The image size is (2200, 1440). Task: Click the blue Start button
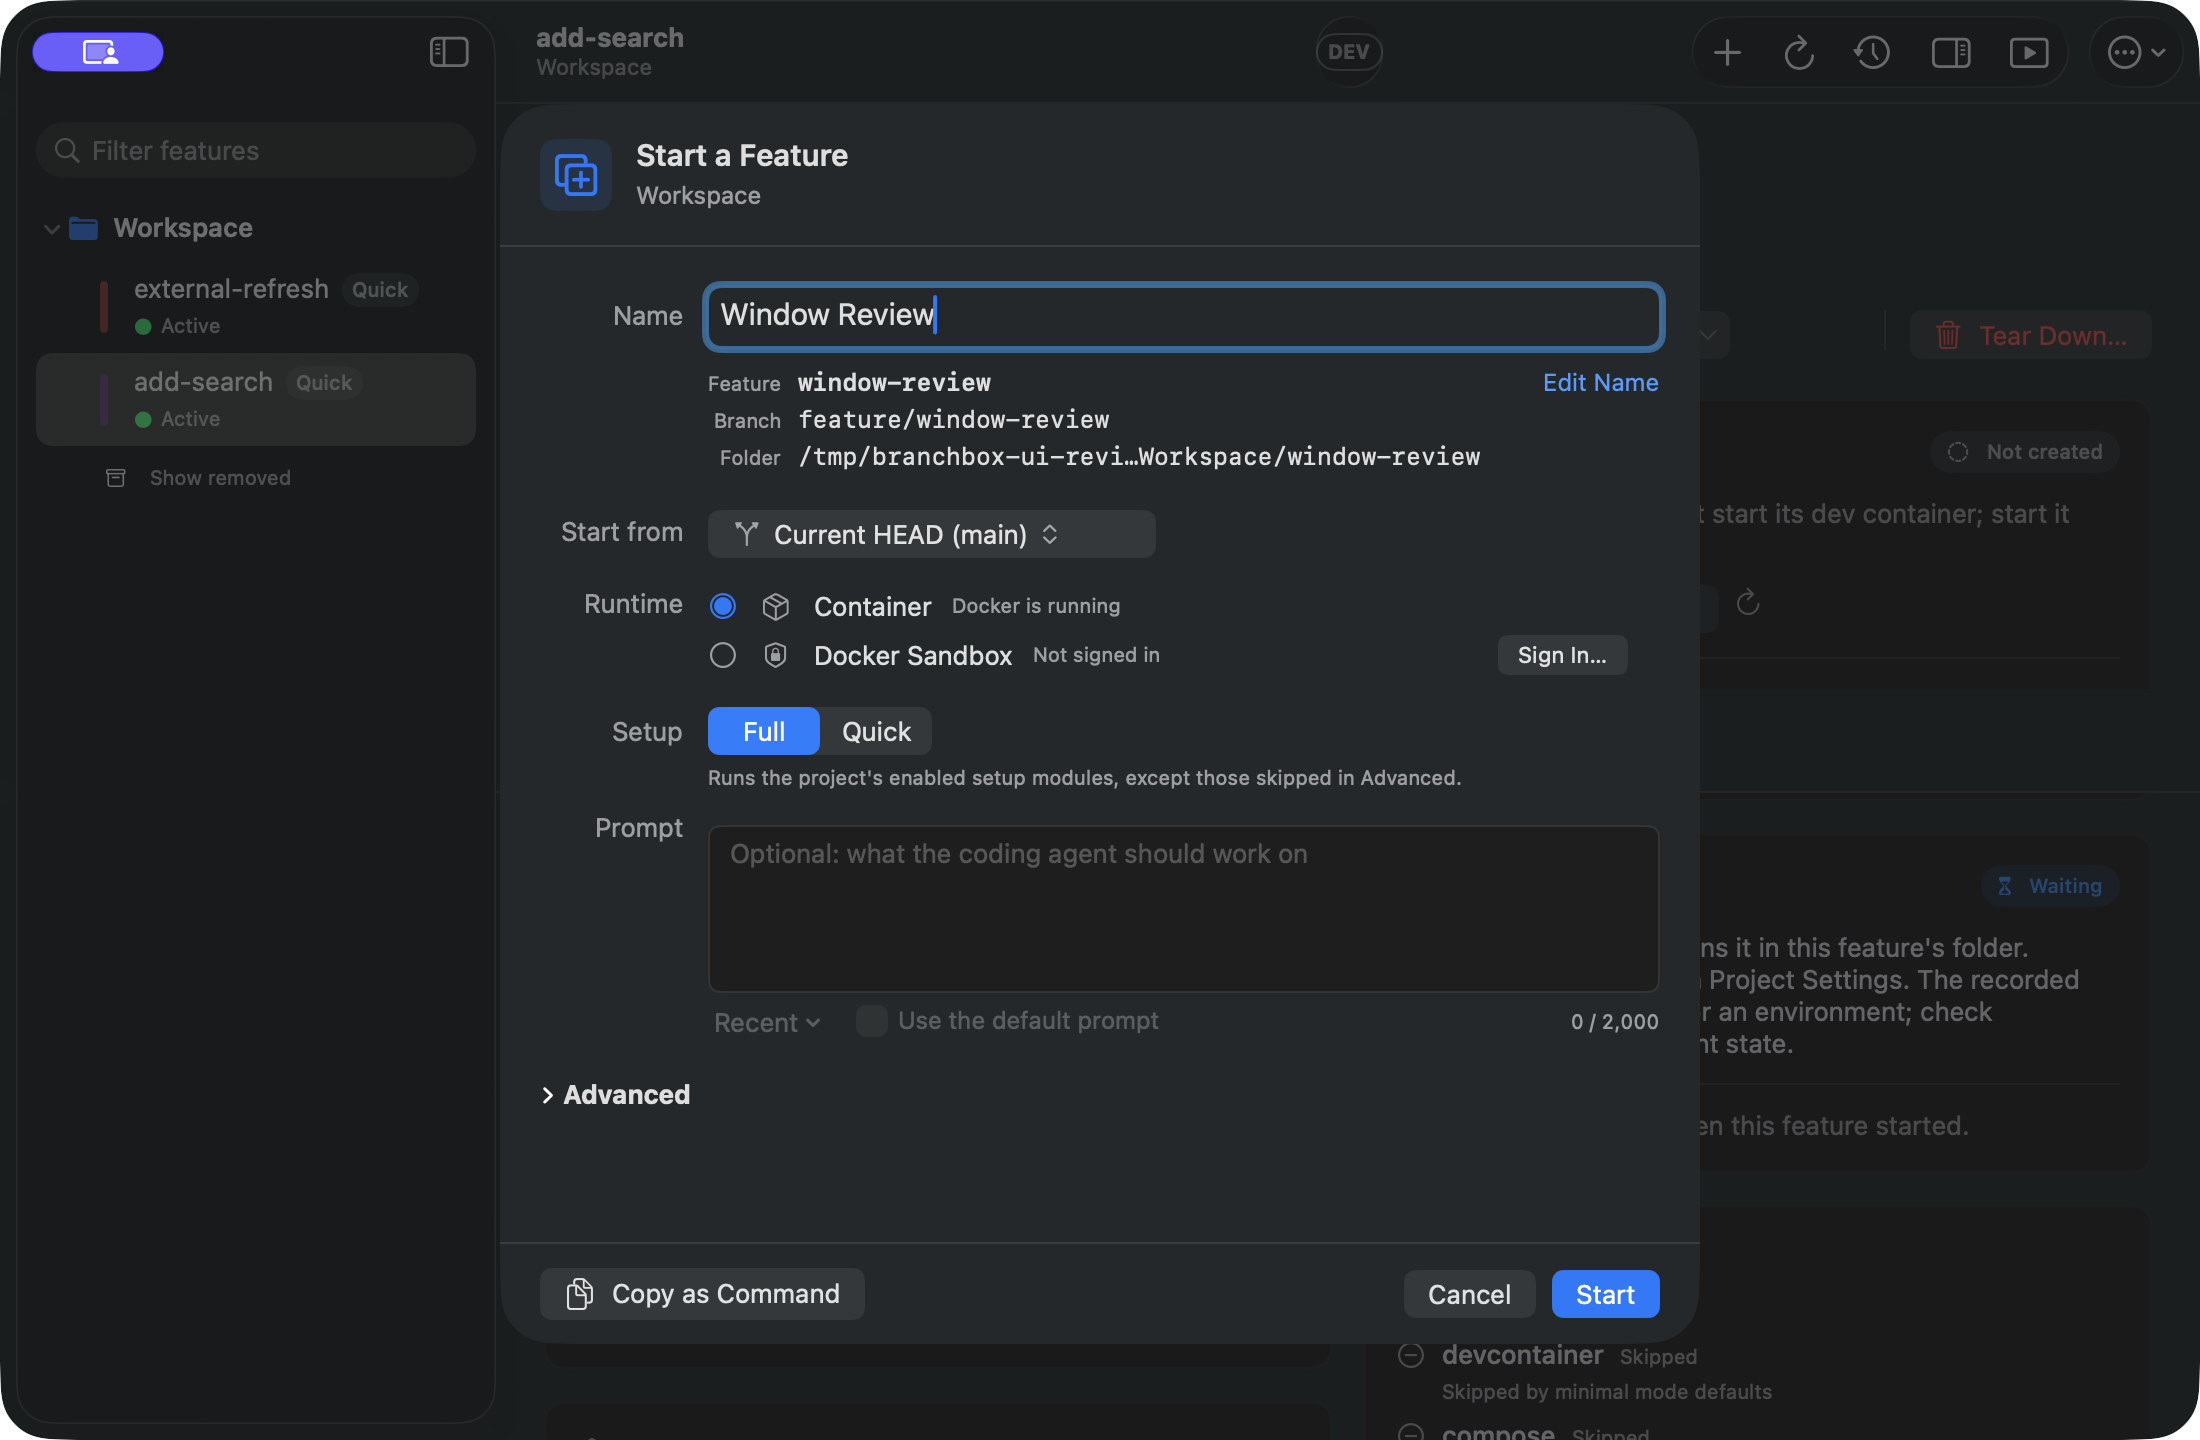[1605, 1294]
